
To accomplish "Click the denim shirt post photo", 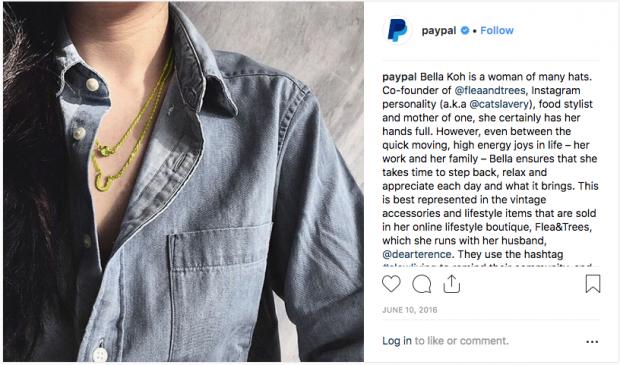I will pos(183,182).
